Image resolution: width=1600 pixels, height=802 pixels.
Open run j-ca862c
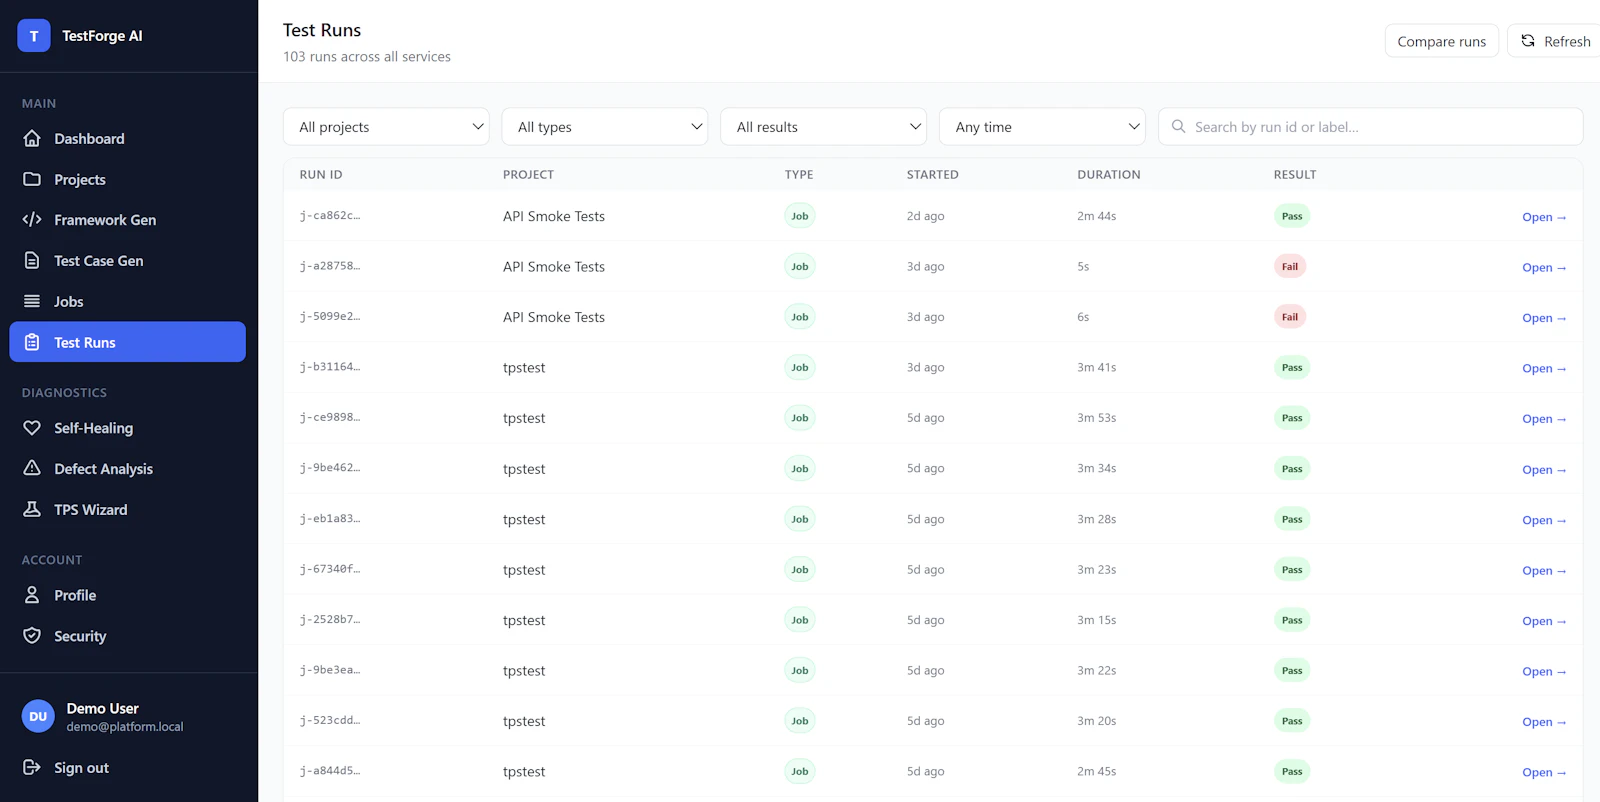point(1544,217)
